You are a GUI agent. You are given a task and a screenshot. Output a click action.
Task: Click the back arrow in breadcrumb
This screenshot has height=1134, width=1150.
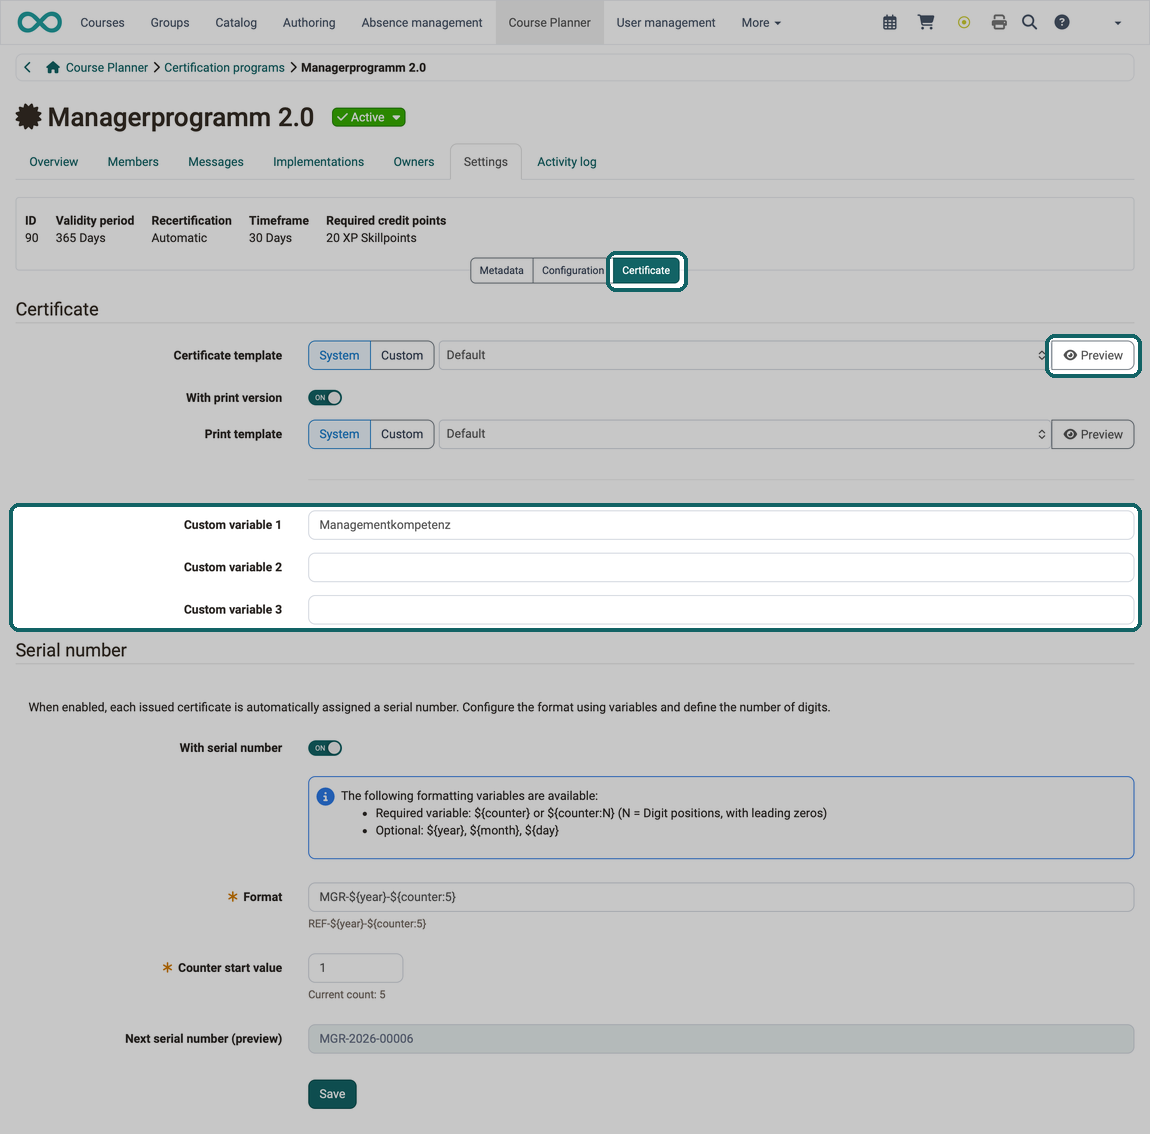tap(28, 67)
